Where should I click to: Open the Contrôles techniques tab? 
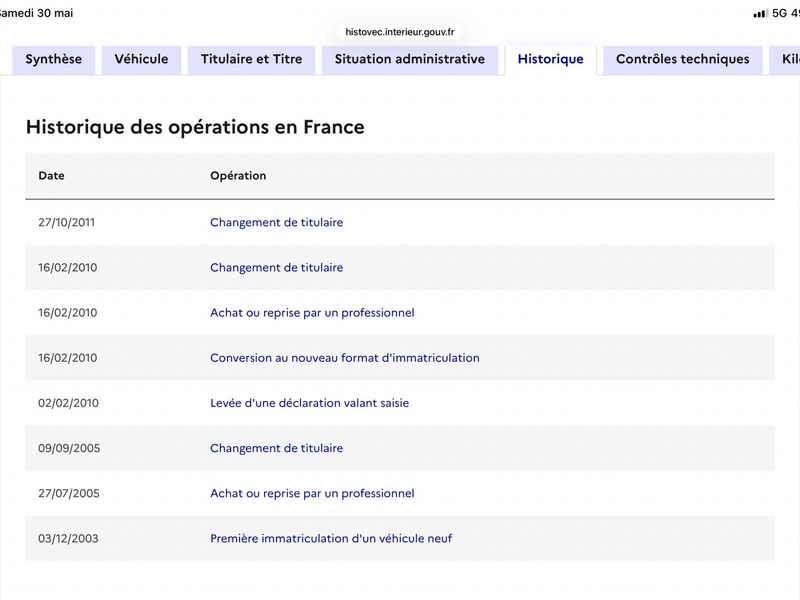(683, 60)
